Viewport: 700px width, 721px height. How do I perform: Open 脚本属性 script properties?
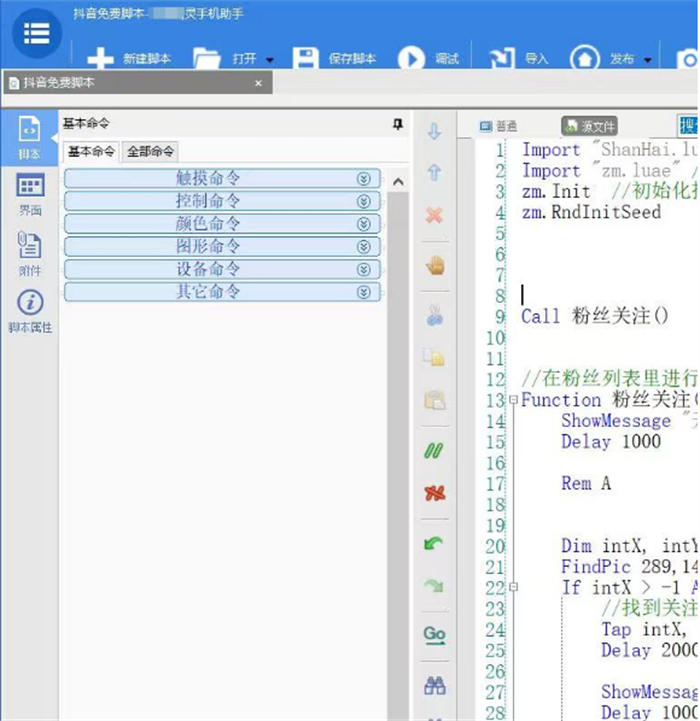tap(30, 310)
